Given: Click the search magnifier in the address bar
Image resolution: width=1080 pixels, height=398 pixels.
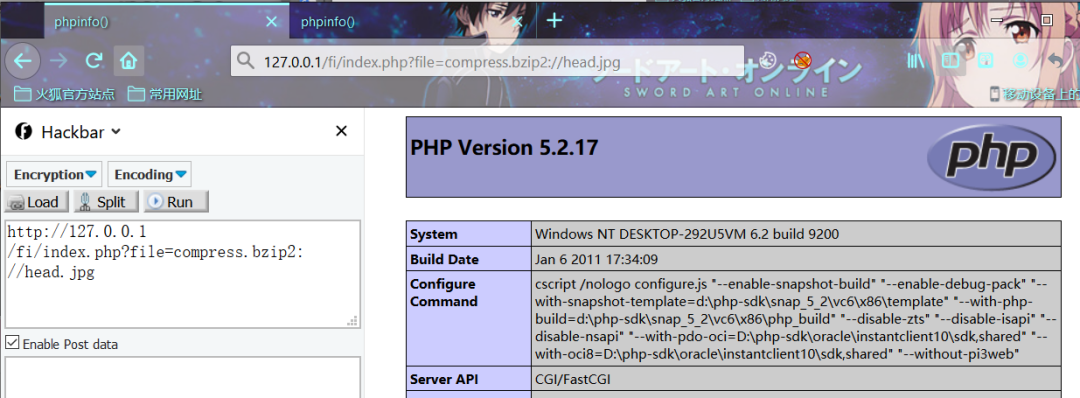Looking at the screenshot, I should (245, 62).
